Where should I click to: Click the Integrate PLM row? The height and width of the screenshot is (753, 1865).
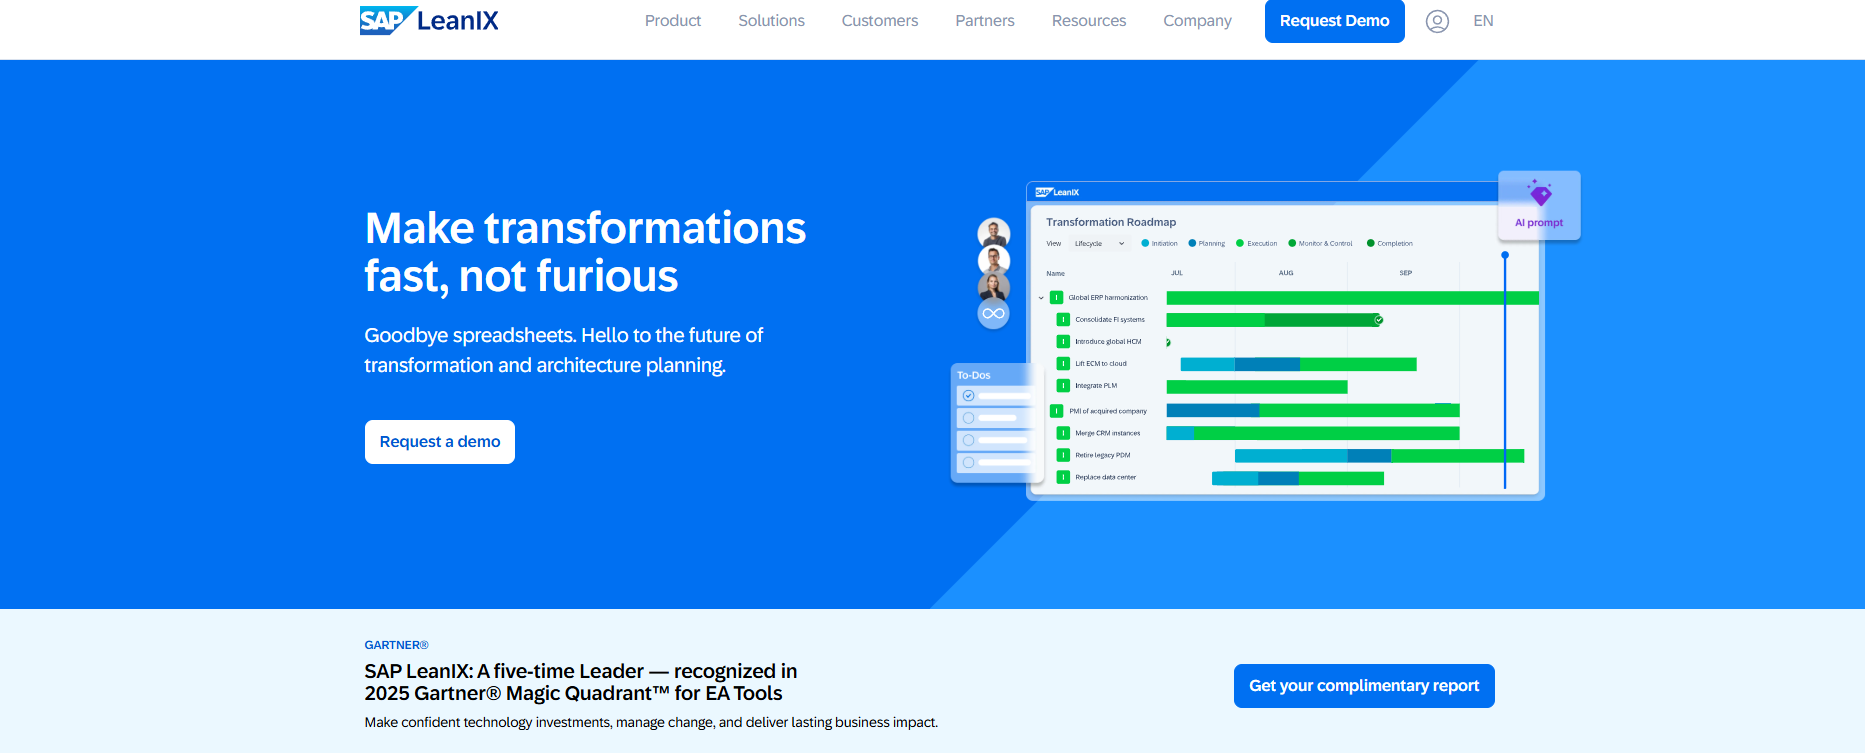tap(1096, 386)
